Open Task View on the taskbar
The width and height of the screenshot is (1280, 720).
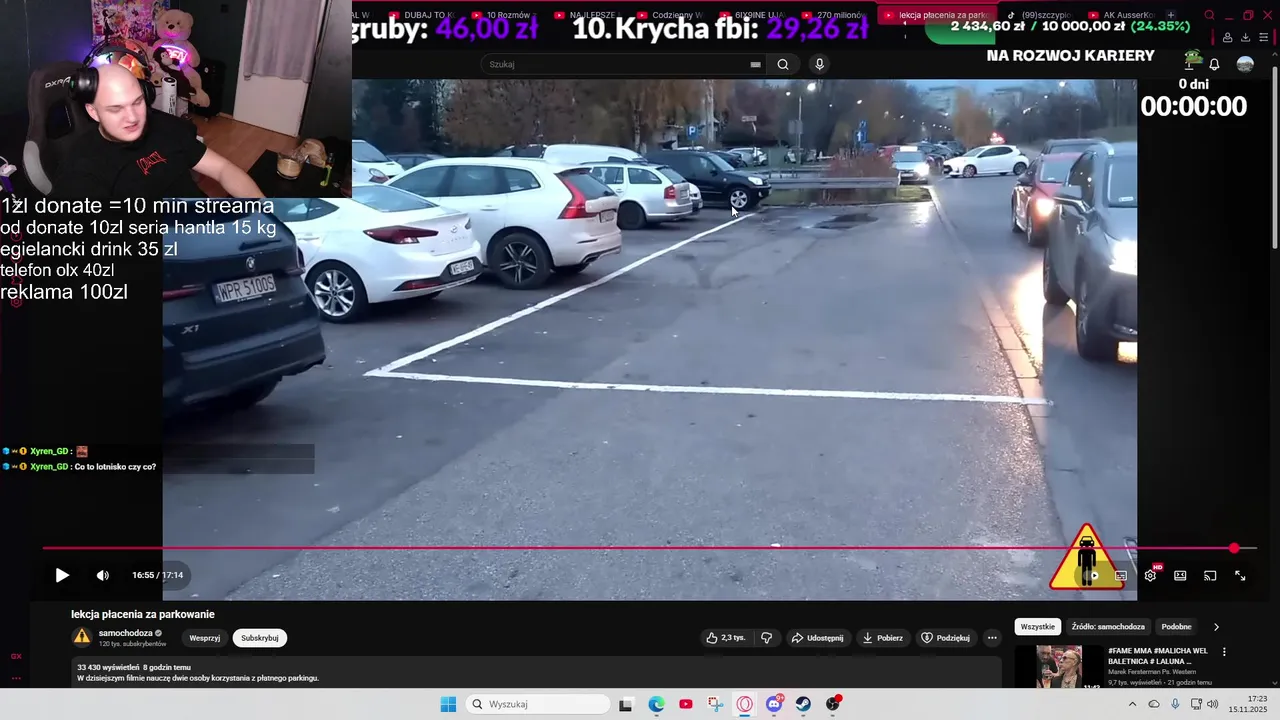(x=625, y=704)
